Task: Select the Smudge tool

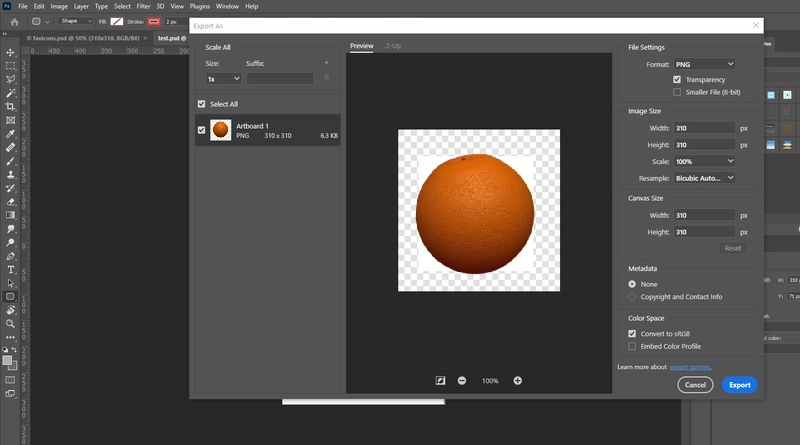Action: [10, 229]
